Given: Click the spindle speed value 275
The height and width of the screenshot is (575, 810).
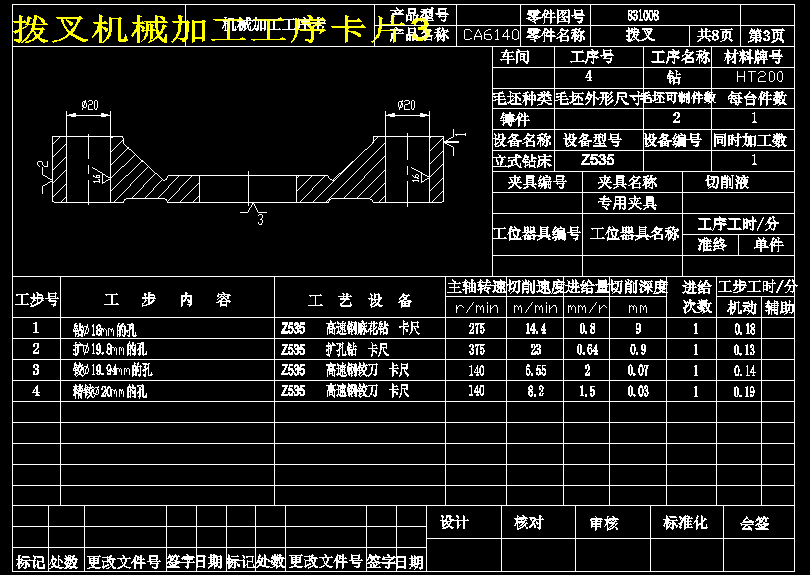Looking at the screenshot, I should (476, 329).
